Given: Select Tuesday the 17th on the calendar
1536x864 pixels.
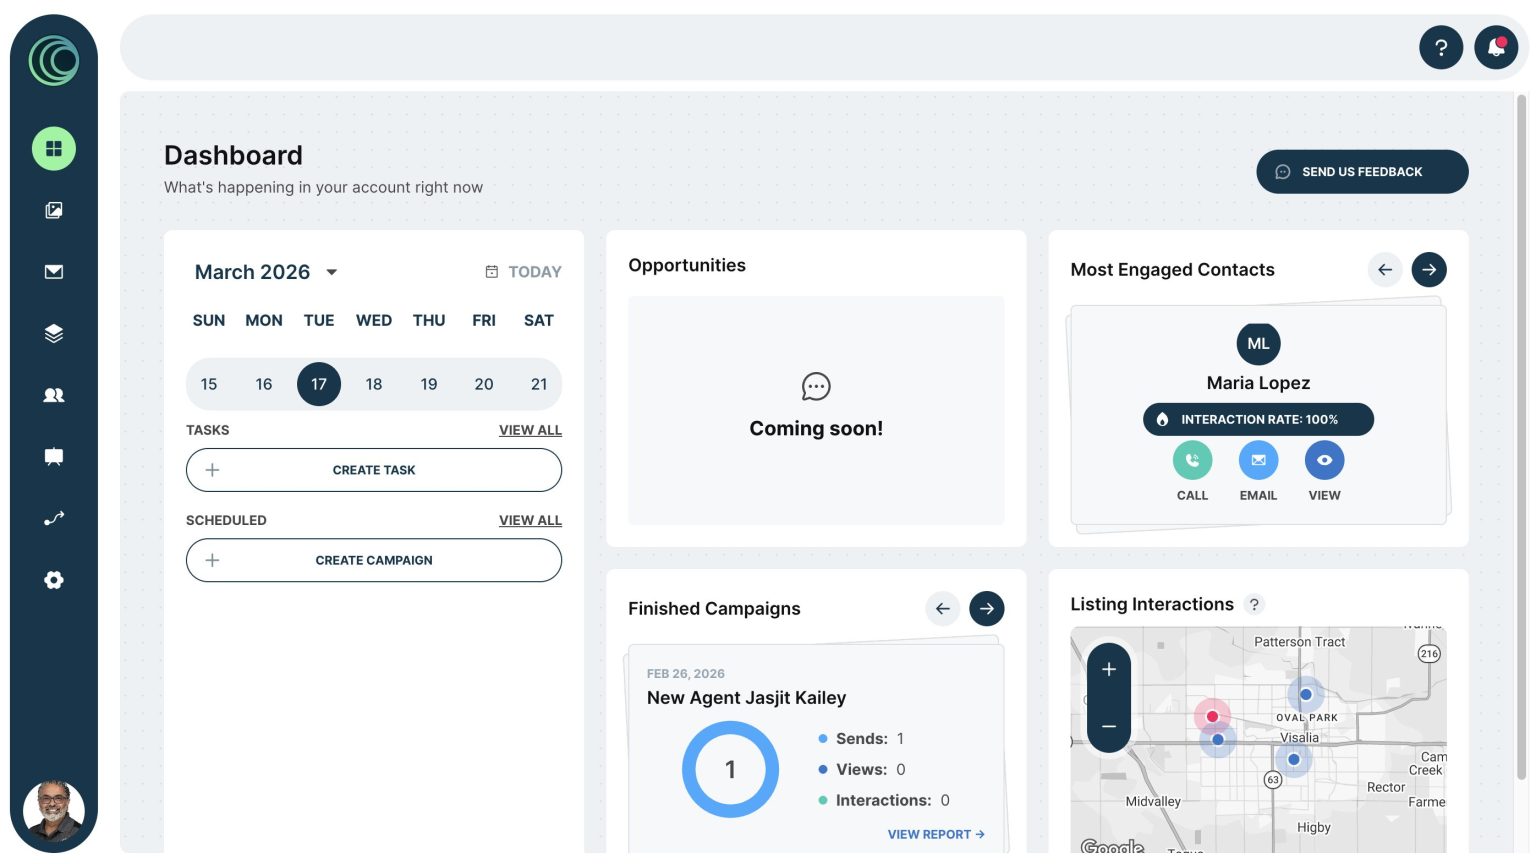Looking at the screenshot, I should point(318,384).
